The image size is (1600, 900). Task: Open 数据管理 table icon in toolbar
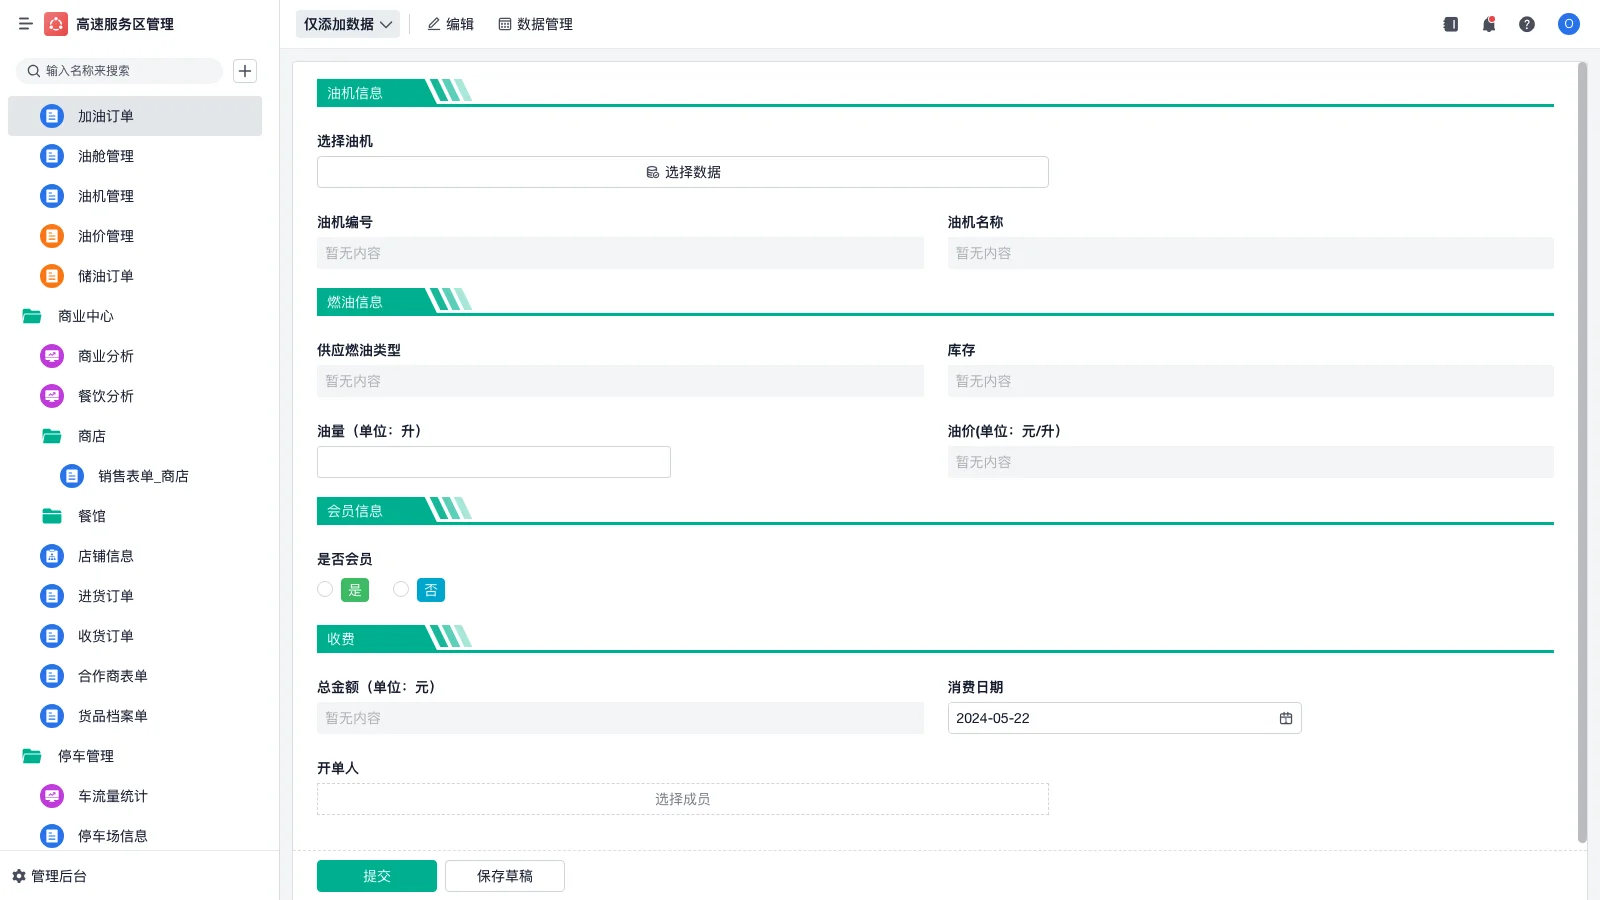503,24
